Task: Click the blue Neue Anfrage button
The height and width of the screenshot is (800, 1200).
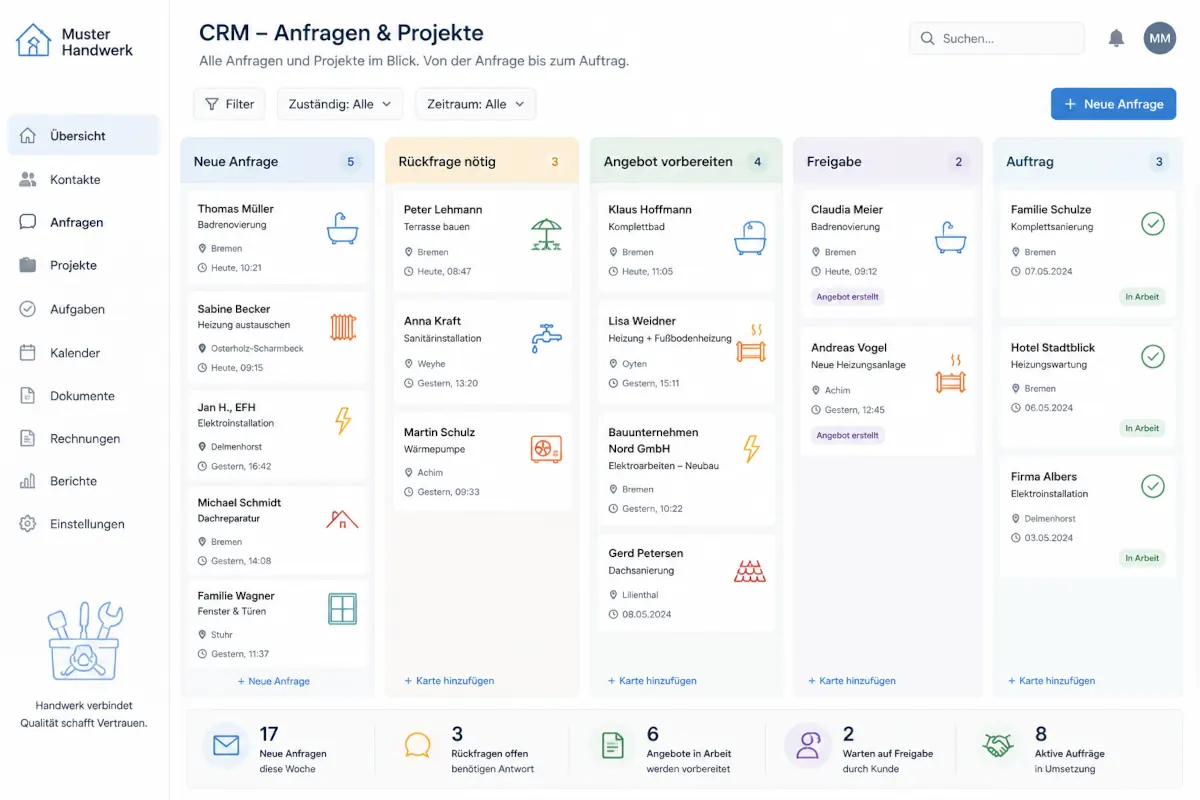Action: pos(1113,104)
